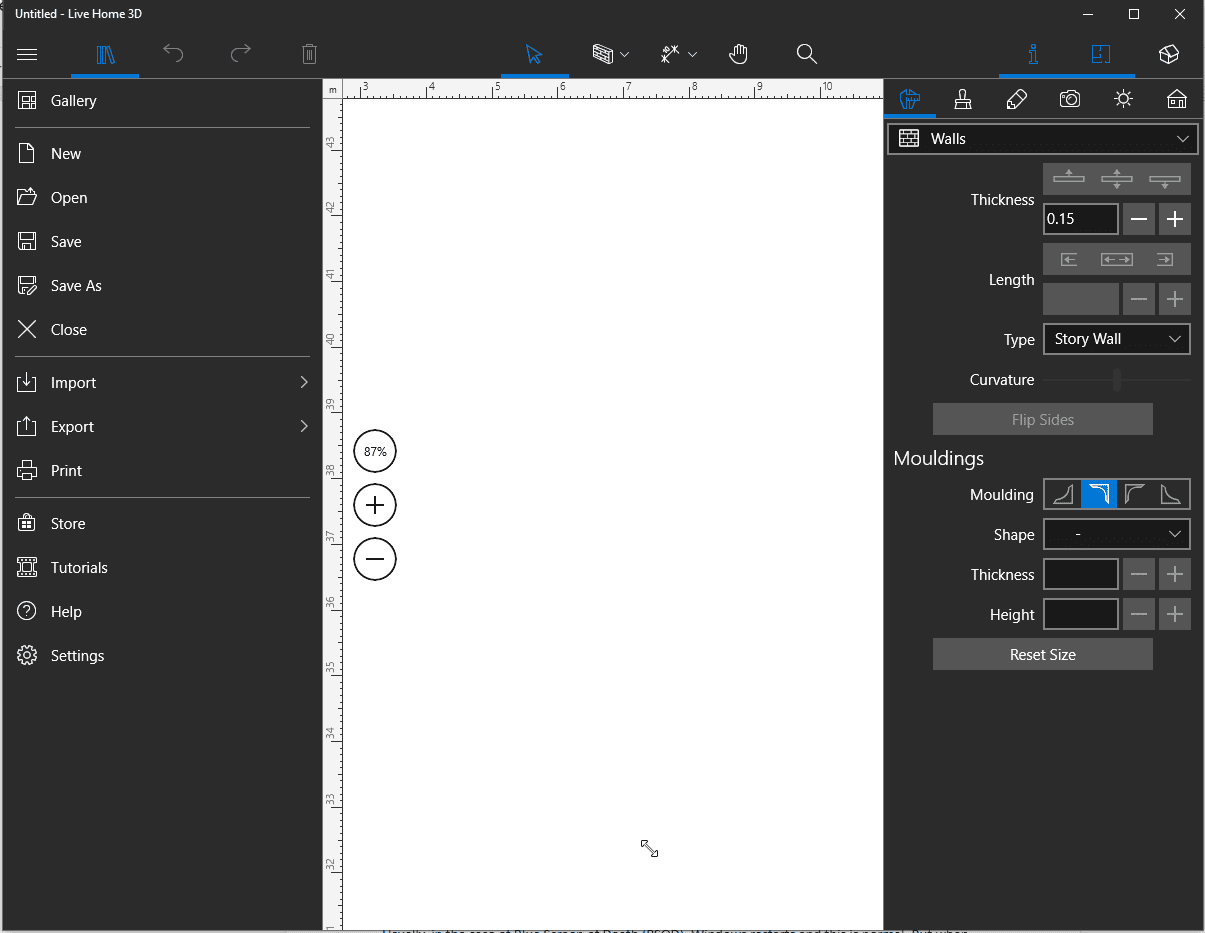1205x933 pixels.
Task: Open the house Building properties tab
Action: (x=1177, y=99)
